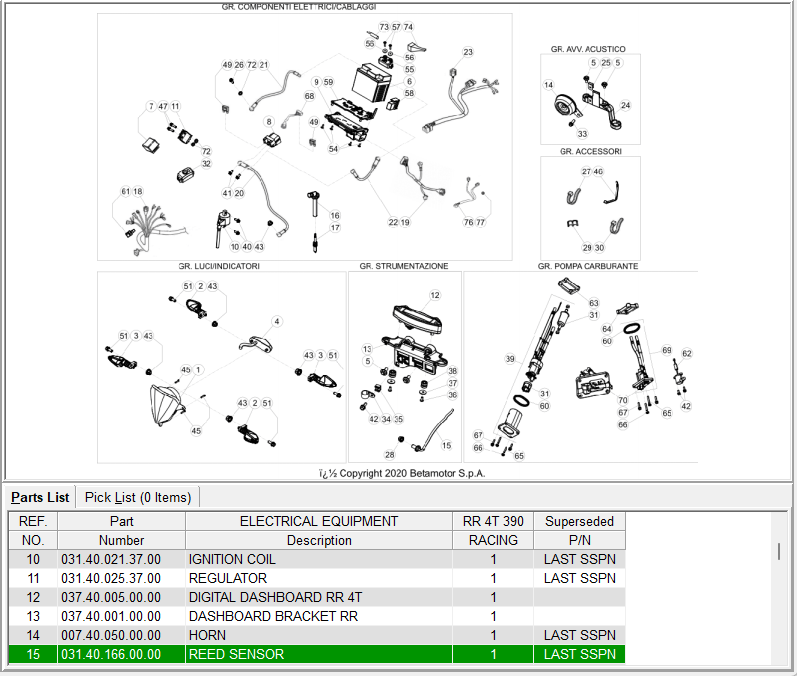Click callout number 14 on the horn

point(548,86)
